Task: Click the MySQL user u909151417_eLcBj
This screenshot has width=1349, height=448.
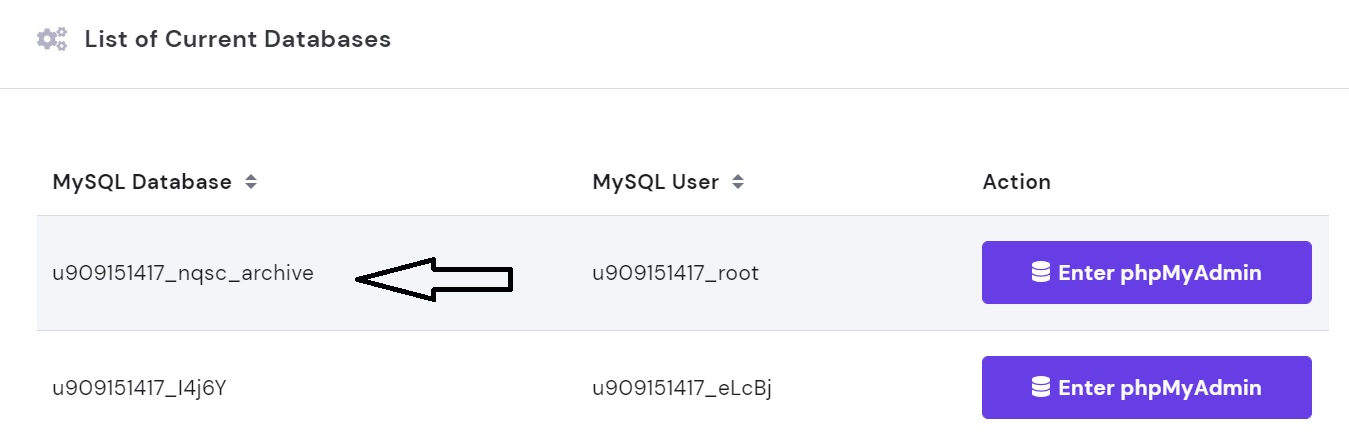Action: coord(682,388)
